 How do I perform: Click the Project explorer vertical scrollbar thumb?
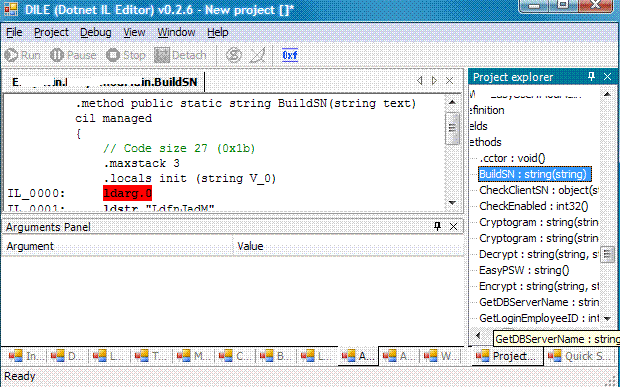pos(607,255)
